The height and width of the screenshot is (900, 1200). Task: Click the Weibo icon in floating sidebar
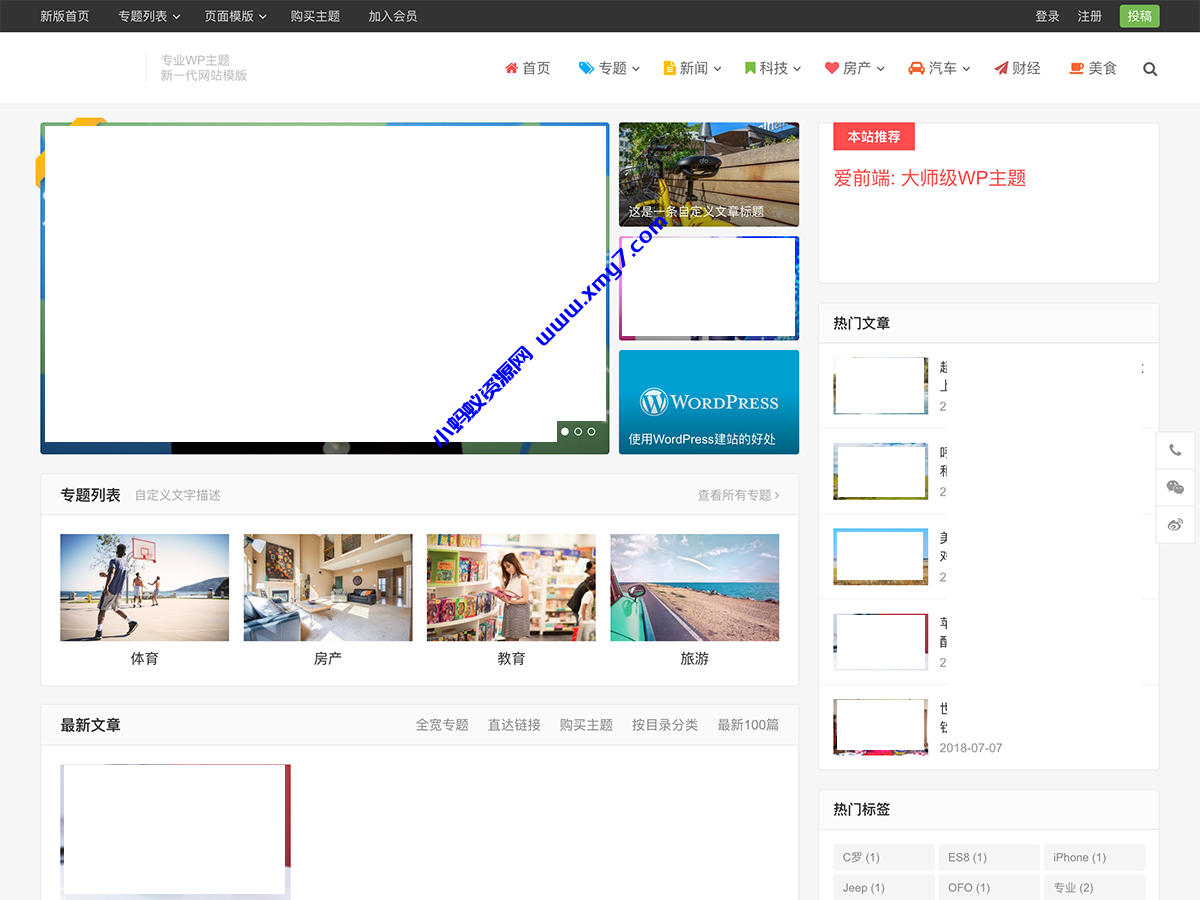[x=1175, y=525]
